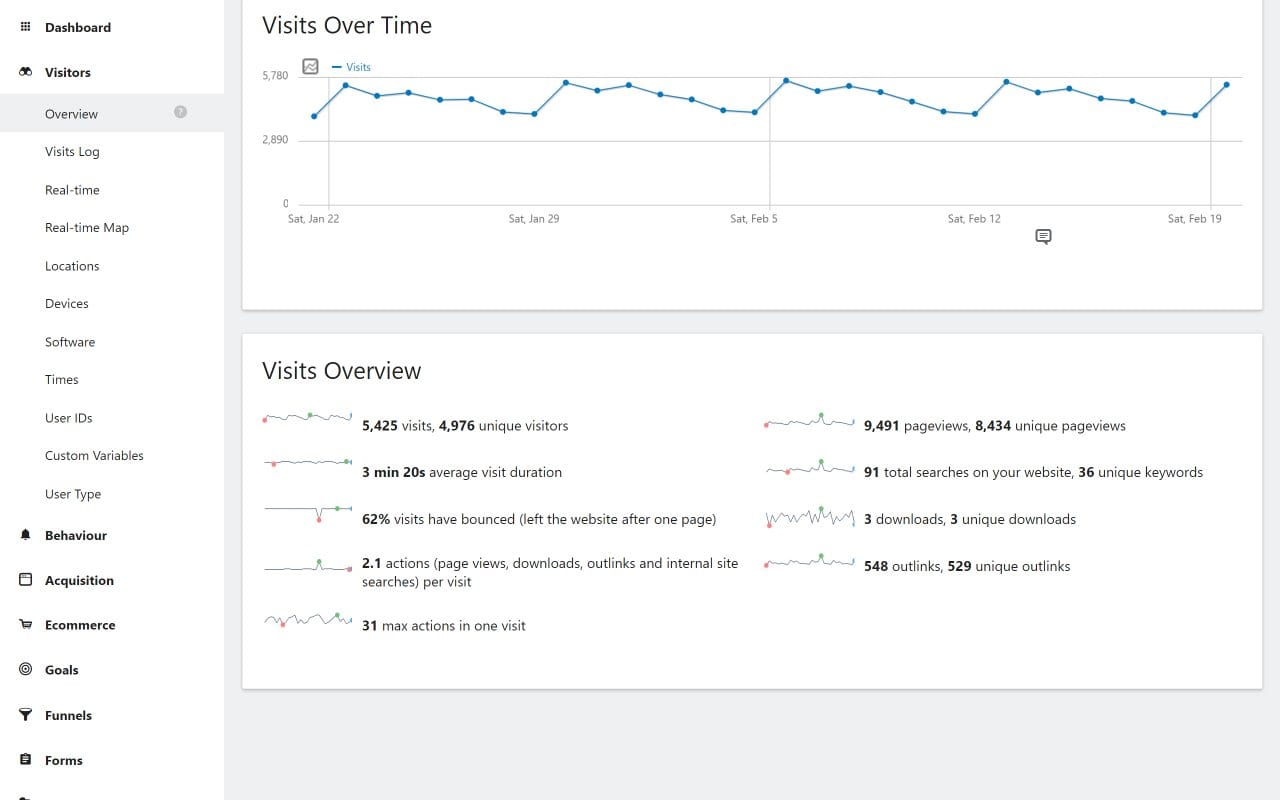Viewport: 1280px width, 800px height.
Task: Select the Dashboard grid icon in the sidebar
Action: pyautogui.click(x=25, y=26)
